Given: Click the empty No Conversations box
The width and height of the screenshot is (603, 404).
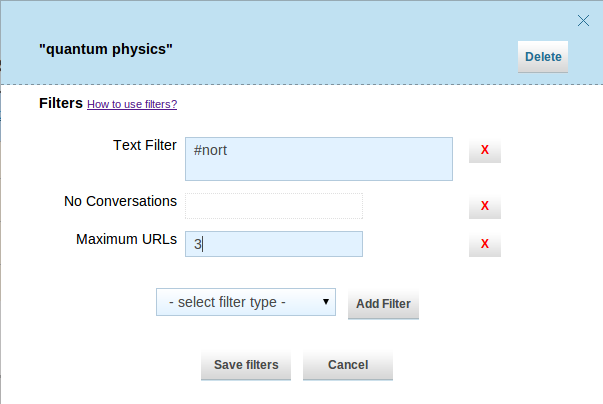Looking at the screenshot, I should [x=274, y=206].
